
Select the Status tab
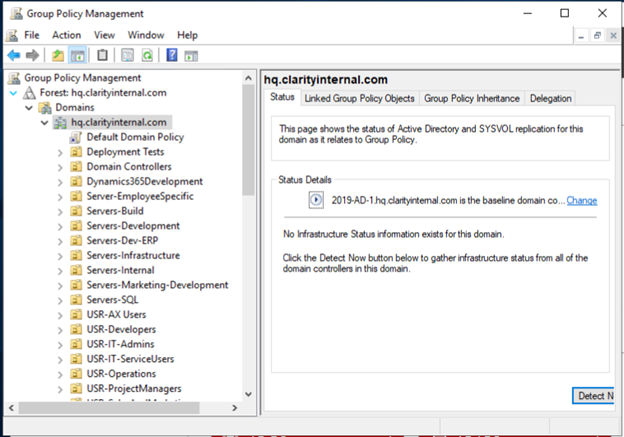coord(282,97)
